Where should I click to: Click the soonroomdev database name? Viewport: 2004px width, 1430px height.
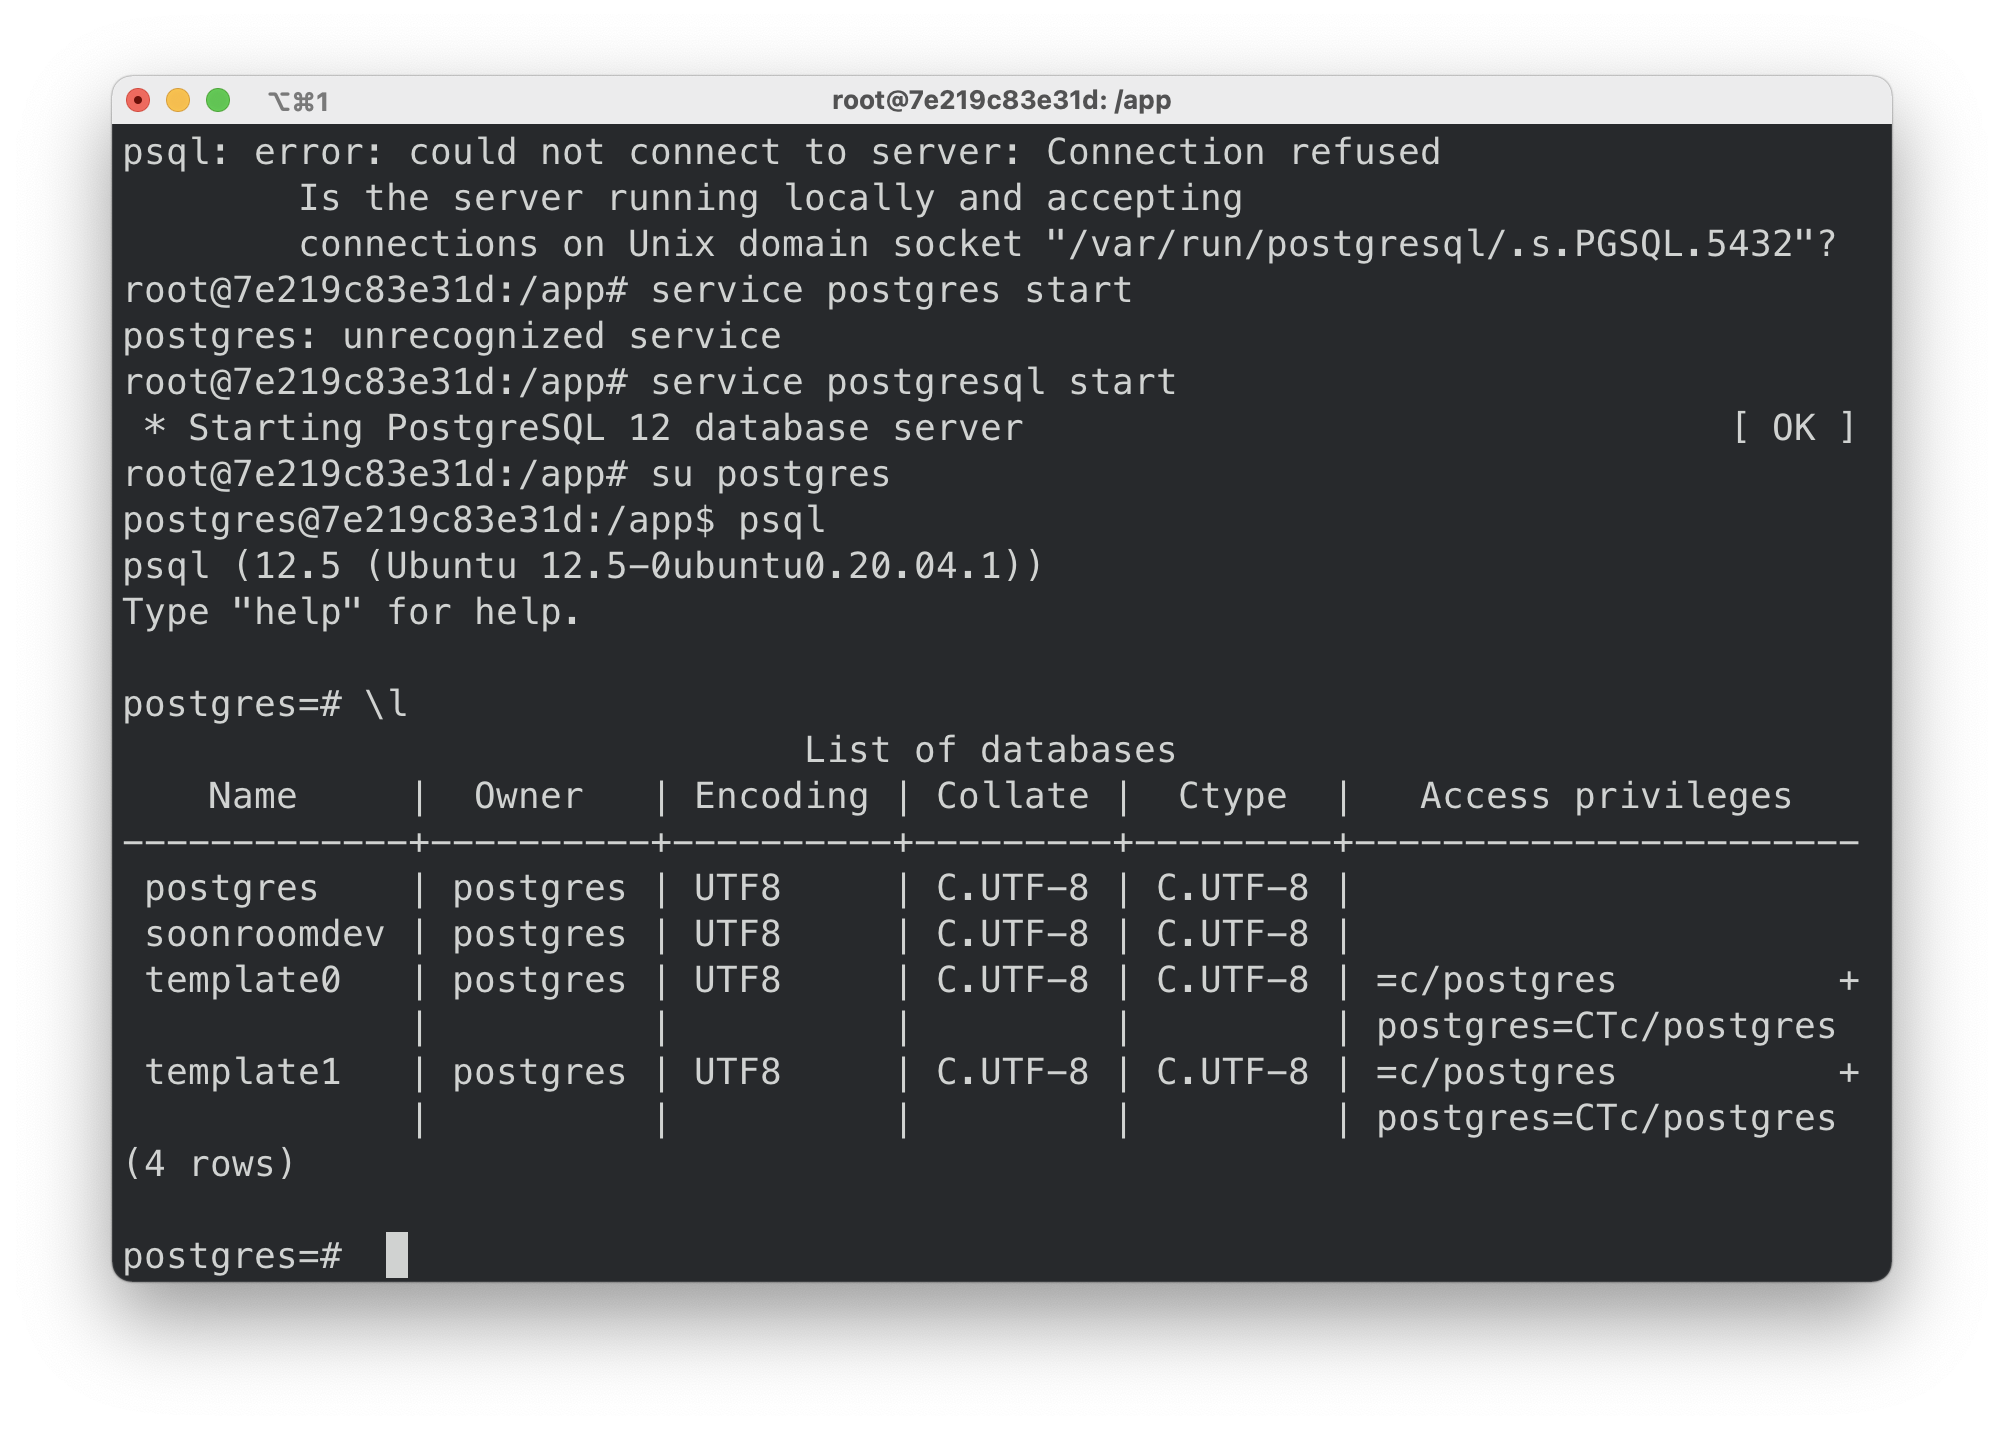[x=264, y=934]
